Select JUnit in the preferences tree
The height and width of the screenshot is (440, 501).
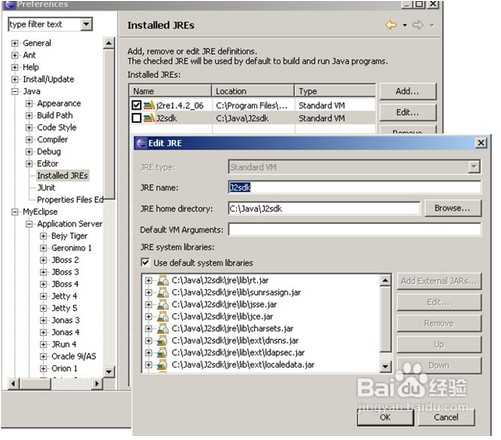[x=46, y=188]
